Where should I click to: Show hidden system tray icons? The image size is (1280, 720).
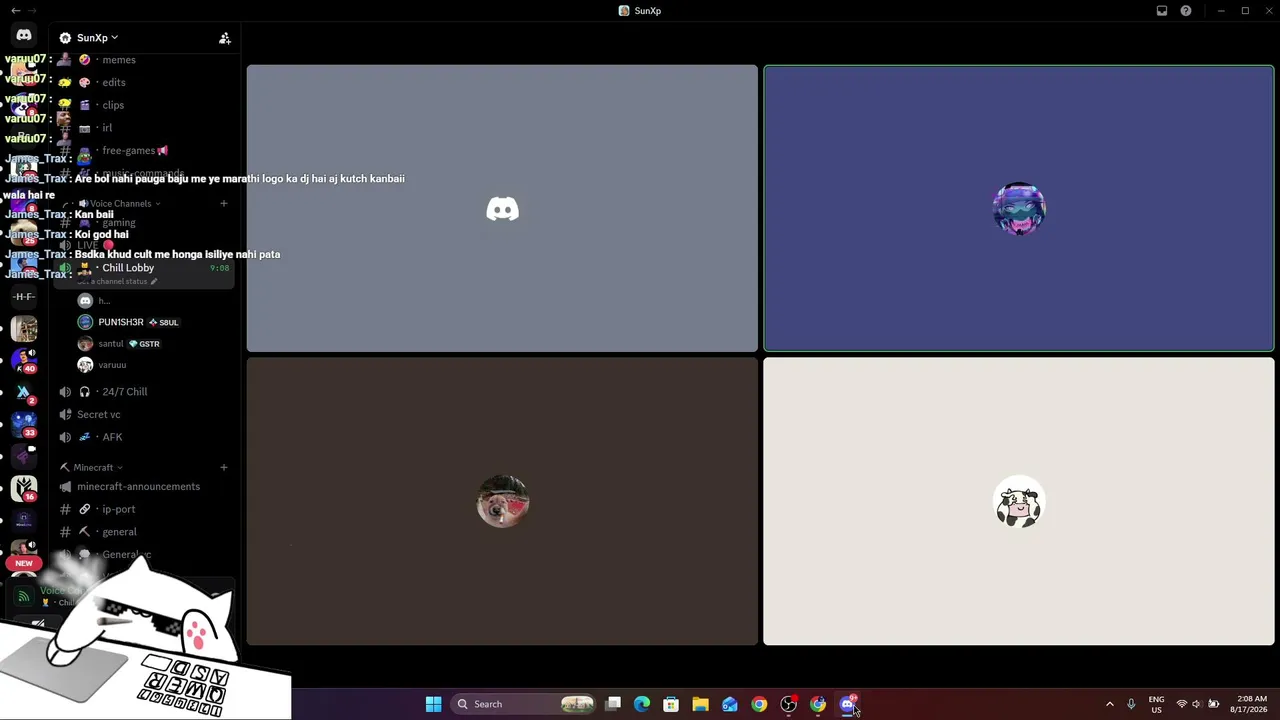(x=1109, y=704)
